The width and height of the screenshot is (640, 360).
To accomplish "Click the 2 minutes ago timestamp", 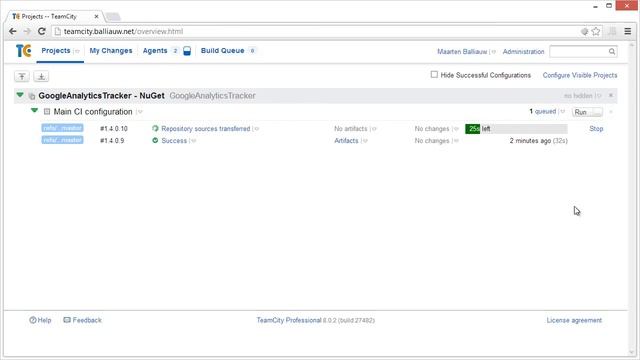I will coord(530,140).
